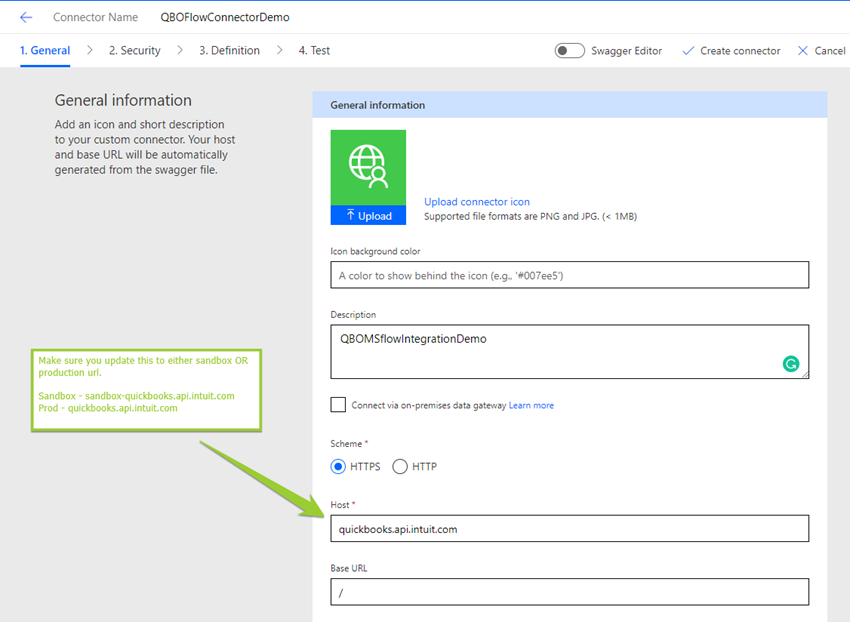Click the X icon beside Cancel
Image resolution: width=850 pixels, height=622 pixels.
(802, 51)
